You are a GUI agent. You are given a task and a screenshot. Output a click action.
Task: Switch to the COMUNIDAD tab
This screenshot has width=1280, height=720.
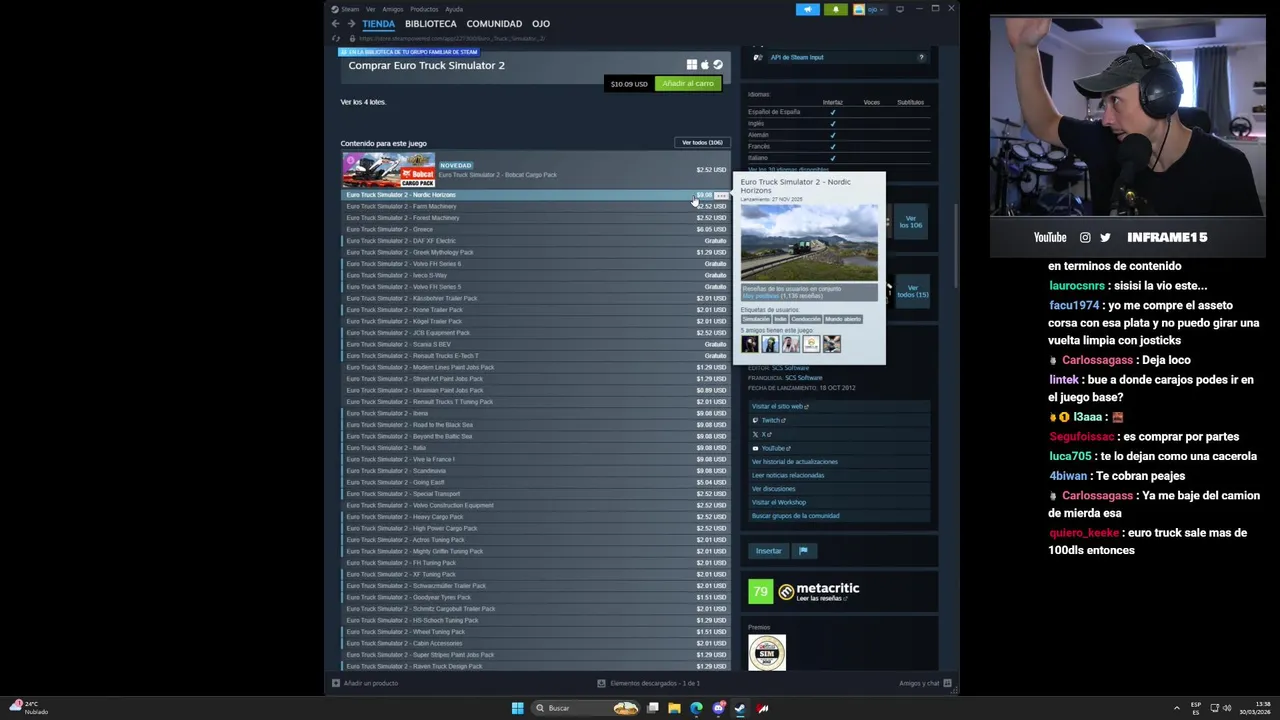click(x=494, y=24)
